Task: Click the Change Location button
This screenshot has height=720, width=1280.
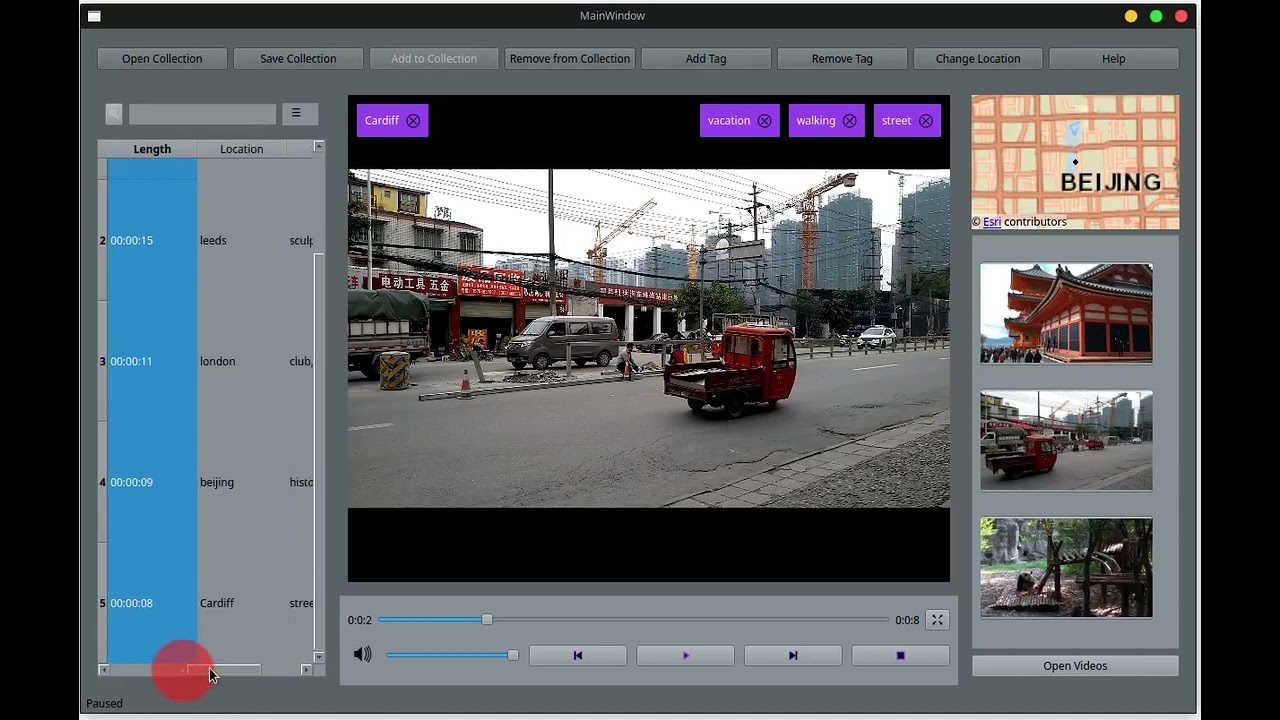Action: pyautogui.click(x=978, y=59)
